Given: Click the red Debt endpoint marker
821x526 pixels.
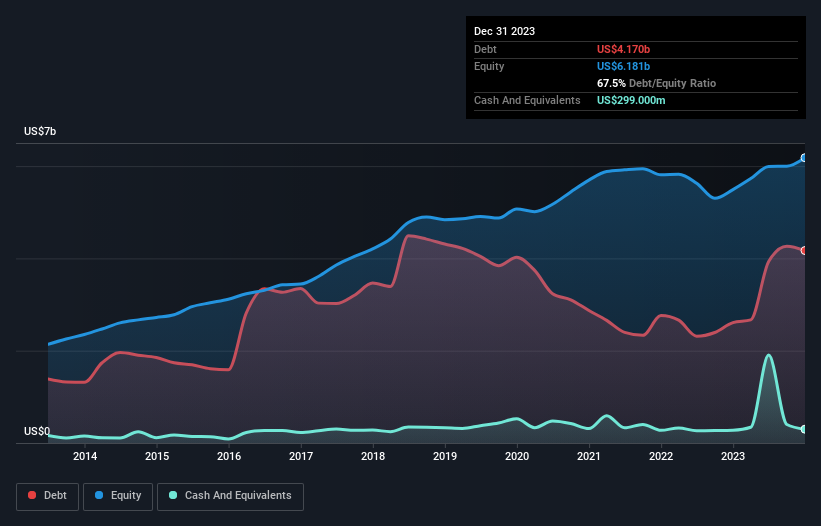Looking at the screenshot, I should tap(804, 251).
